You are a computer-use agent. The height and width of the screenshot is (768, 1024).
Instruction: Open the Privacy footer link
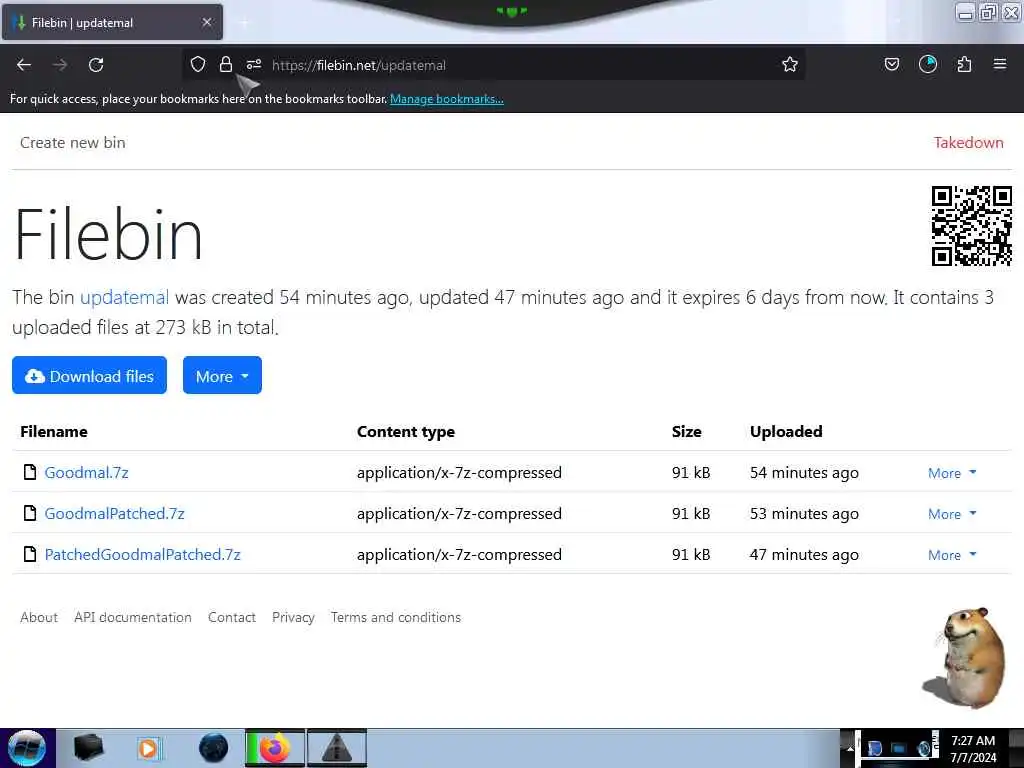[x=293, y=617]
